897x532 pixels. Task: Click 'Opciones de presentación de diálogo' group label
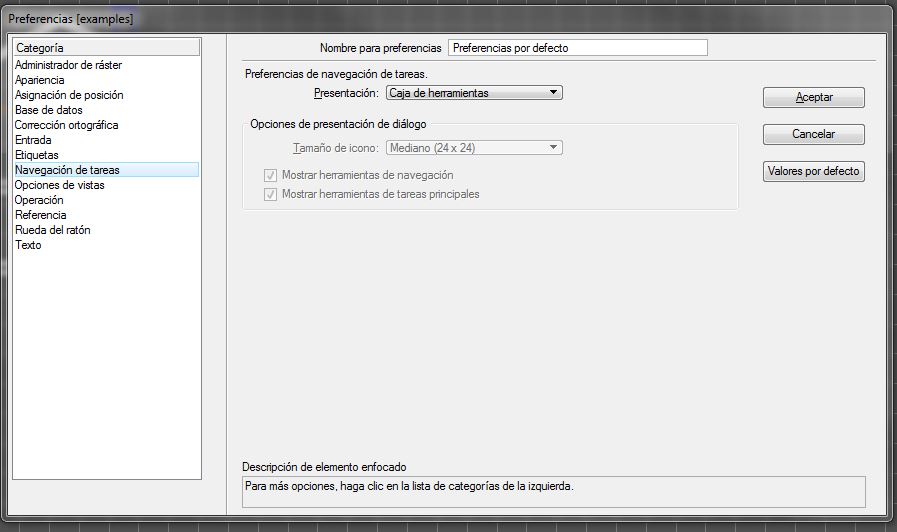(338, 124)
